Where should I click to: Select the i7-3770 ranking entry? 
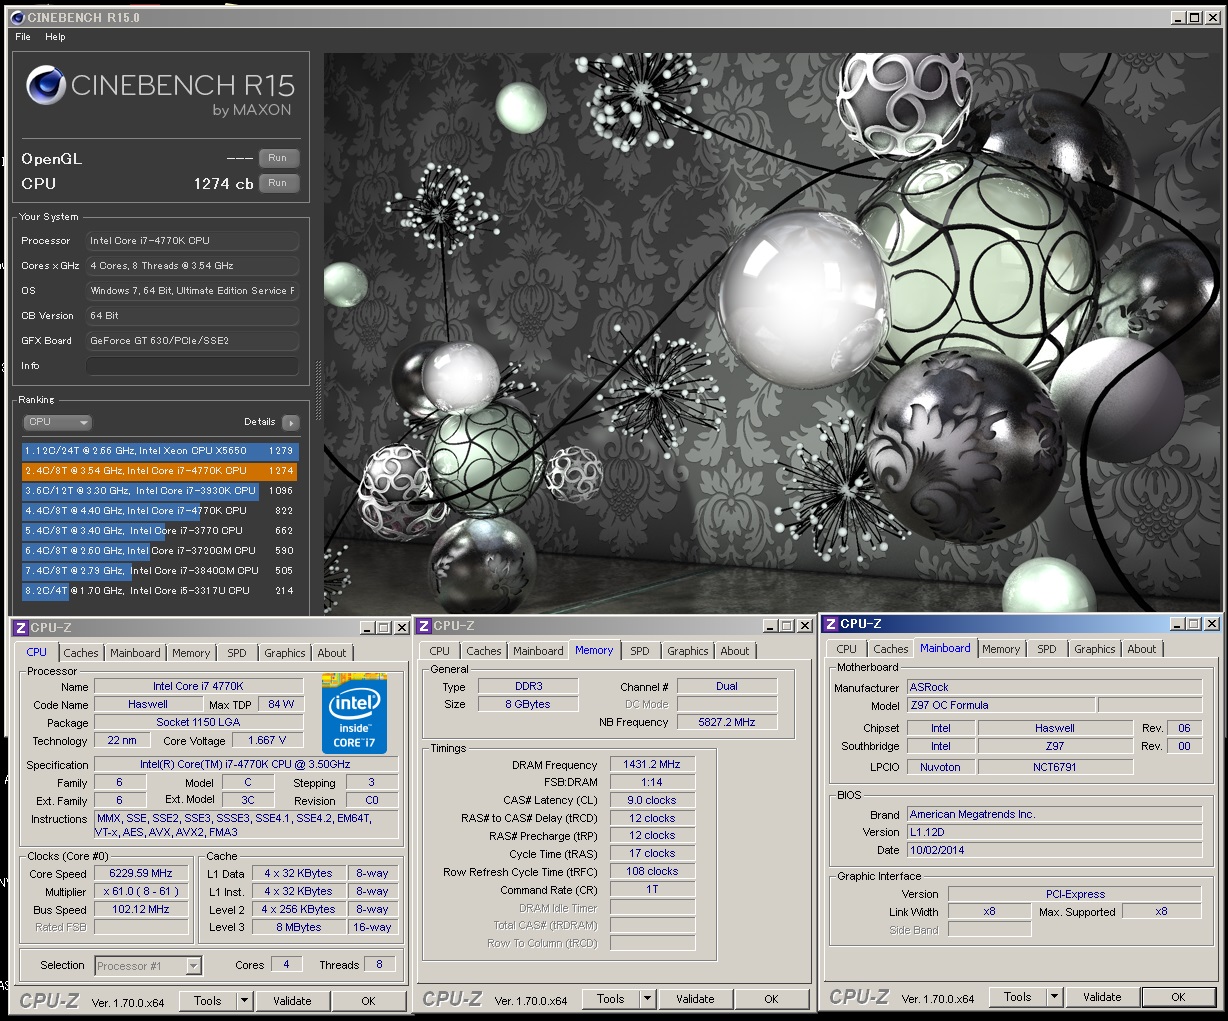[160, 531]
